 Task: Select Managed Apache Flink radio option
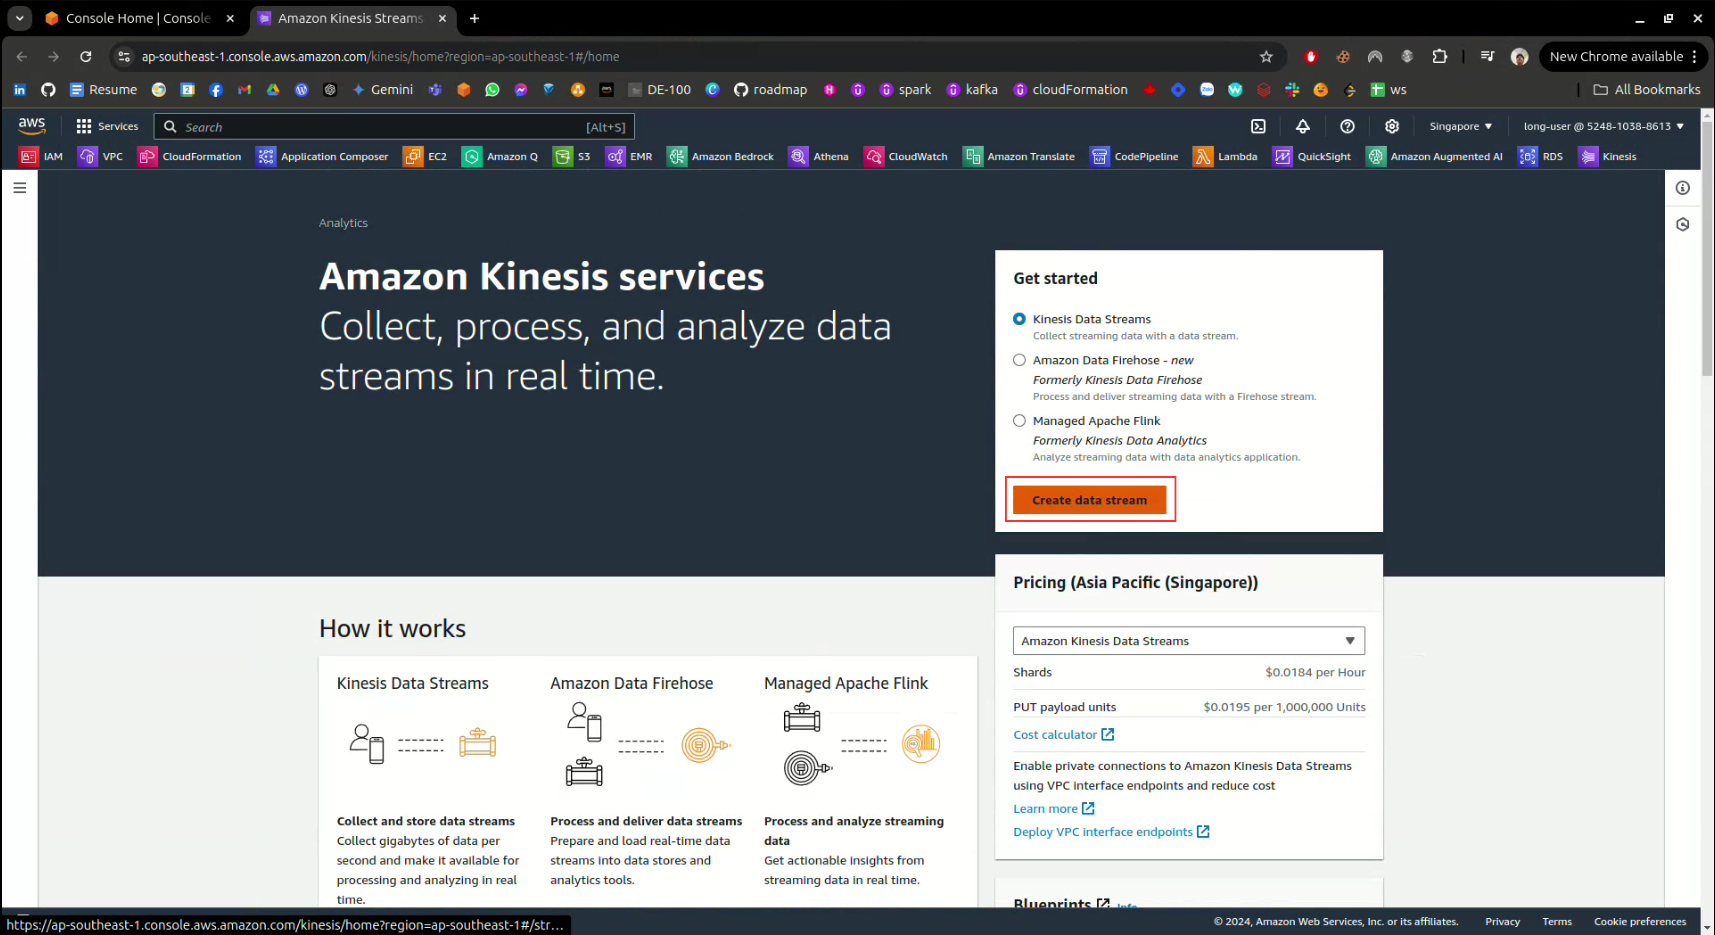tap(1019, 421)
